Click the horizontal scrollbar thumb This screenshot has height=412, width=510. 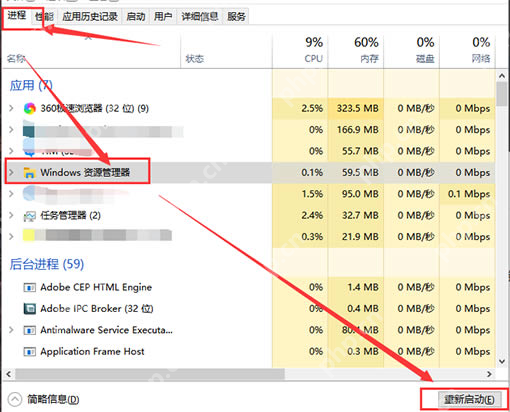(x=150, y=374)
